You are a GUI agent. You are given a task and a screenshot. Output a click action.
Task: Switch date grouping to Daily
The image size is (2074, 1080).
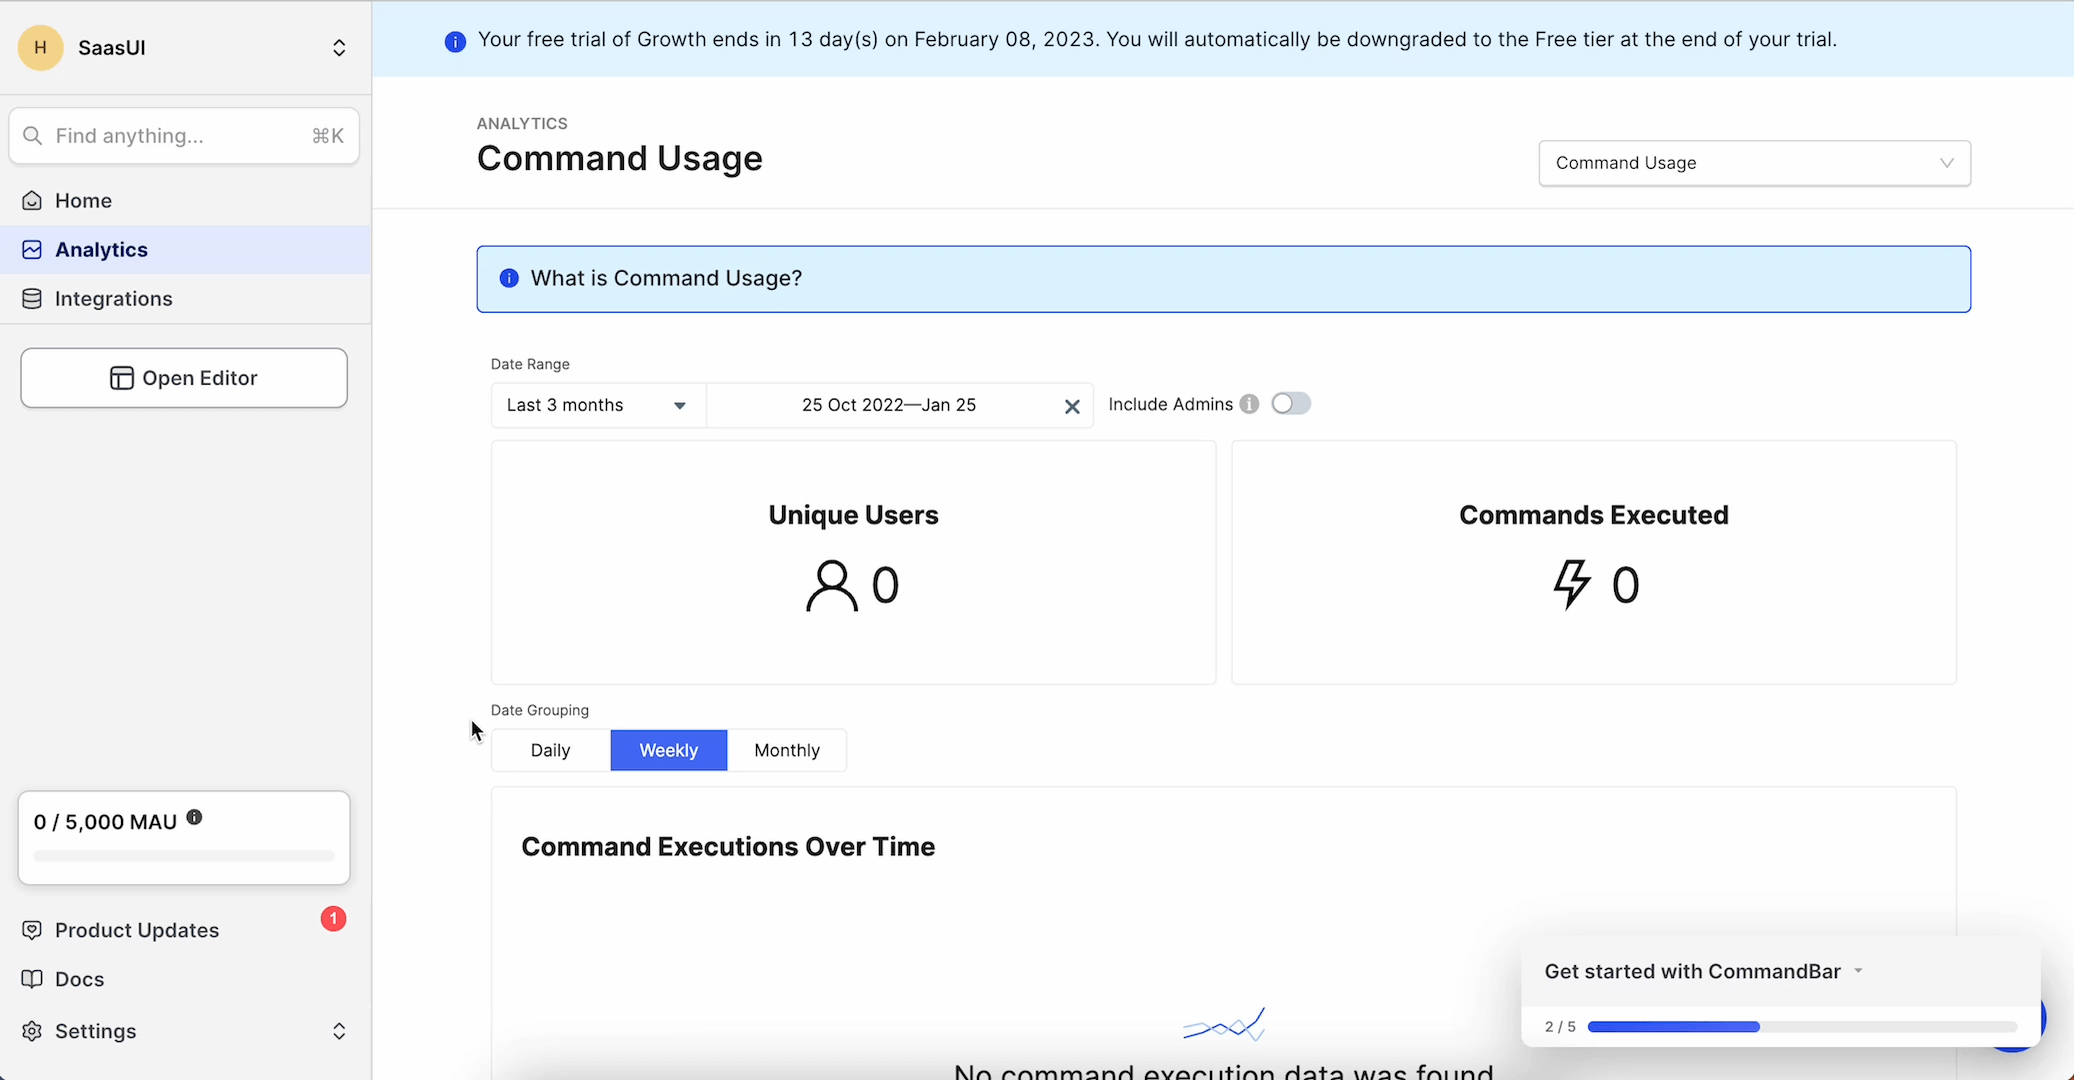point(549,750)
